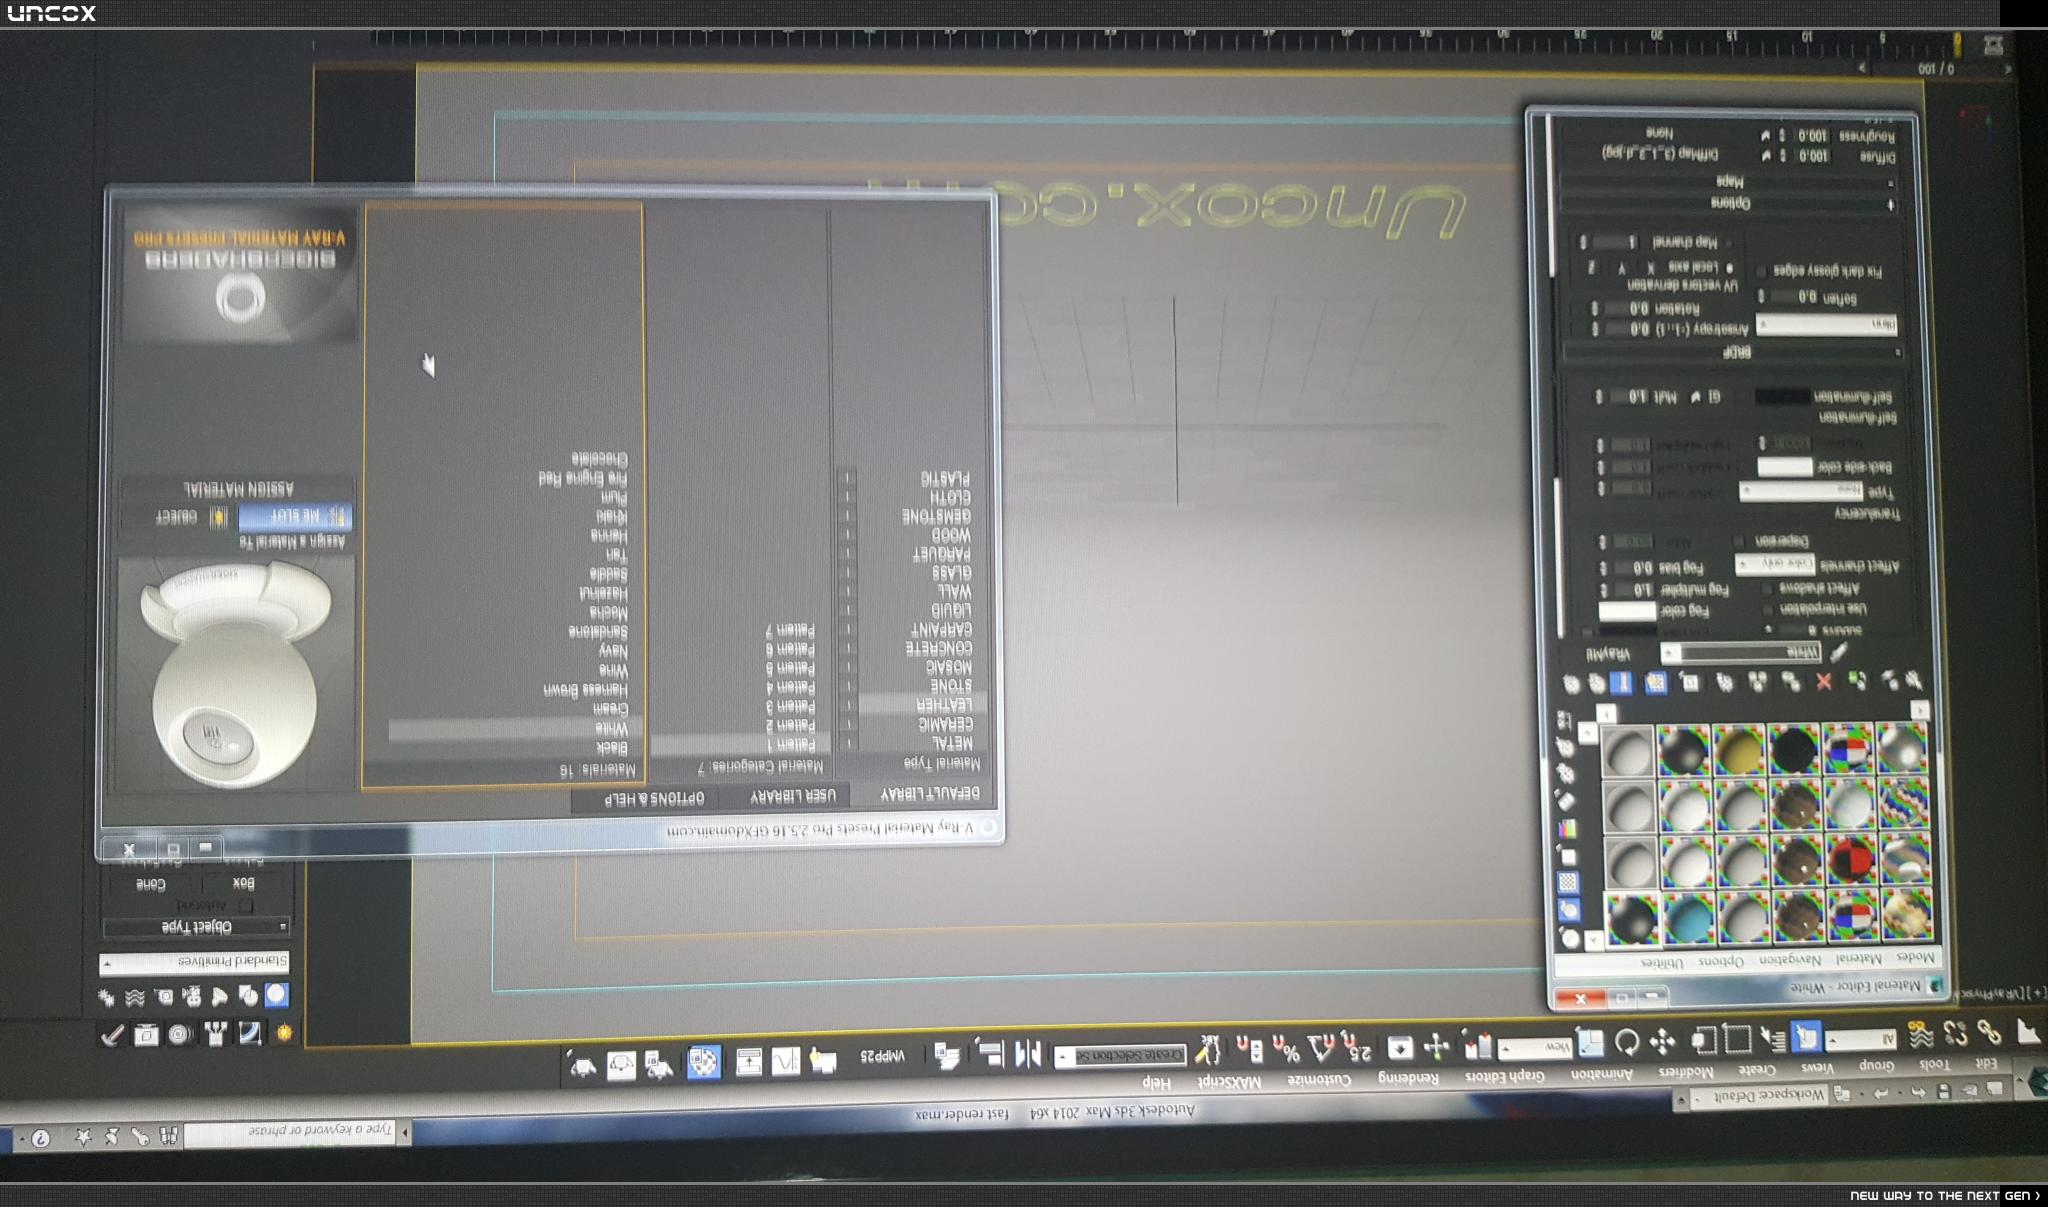Toggle the Use interpolation checkbox

pyautogui.click(x=1768, y=609)
